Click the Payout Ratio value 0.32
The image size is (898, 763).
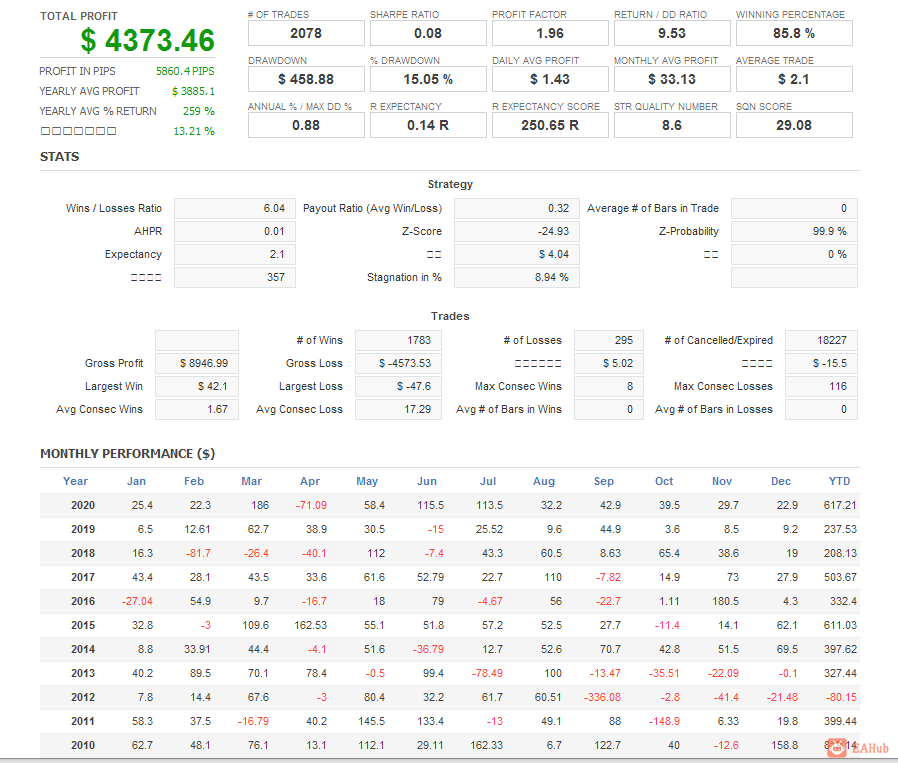pyautogui.click(x=517, y=209)
